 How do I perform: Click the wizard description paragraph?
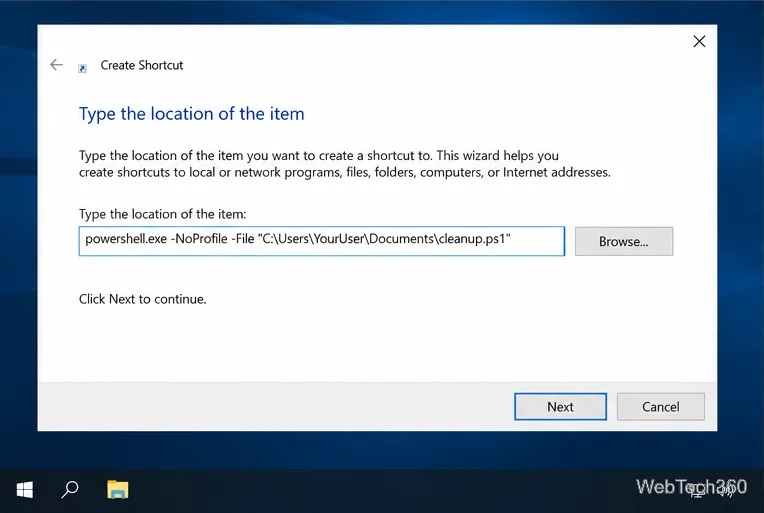(344, 164)
